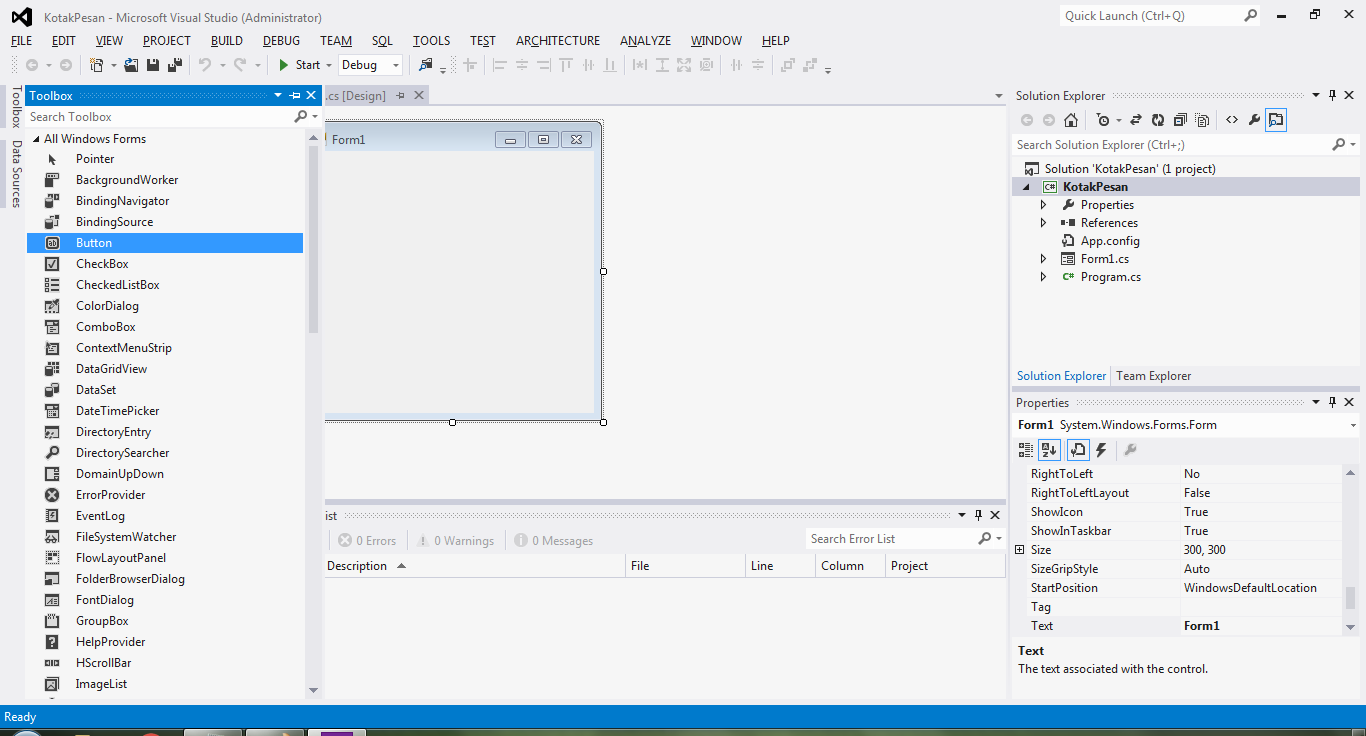Viewport: 1366px width, 736px height.
Task: Click Refresh icon in Solution Explorer
Action: click(x=1158, y=120)
